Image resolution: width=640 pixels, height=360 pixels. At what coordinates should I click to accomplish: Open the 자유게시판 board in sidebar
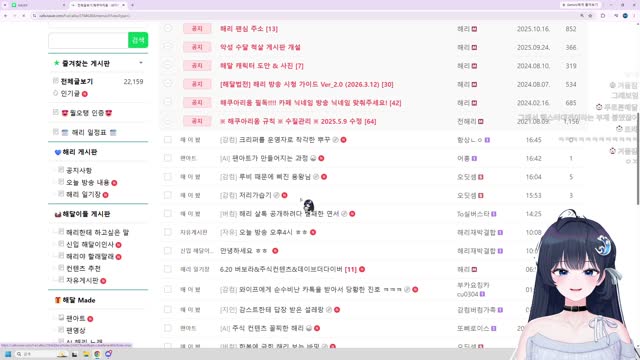click(x=82, y=280)
